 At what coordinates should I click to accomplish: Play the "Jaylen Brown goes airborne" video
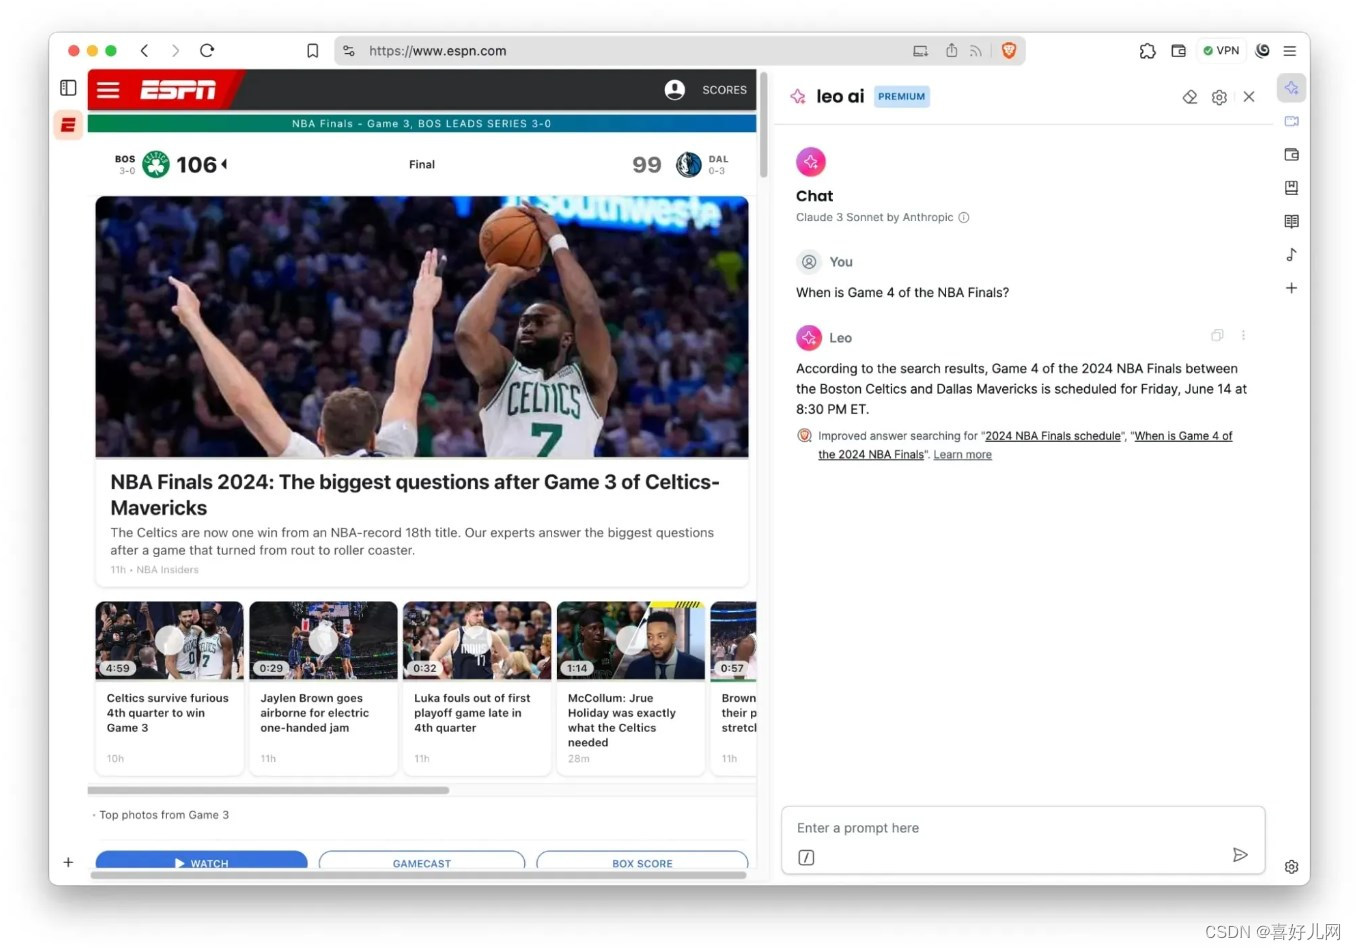click(x=323, y=640)
